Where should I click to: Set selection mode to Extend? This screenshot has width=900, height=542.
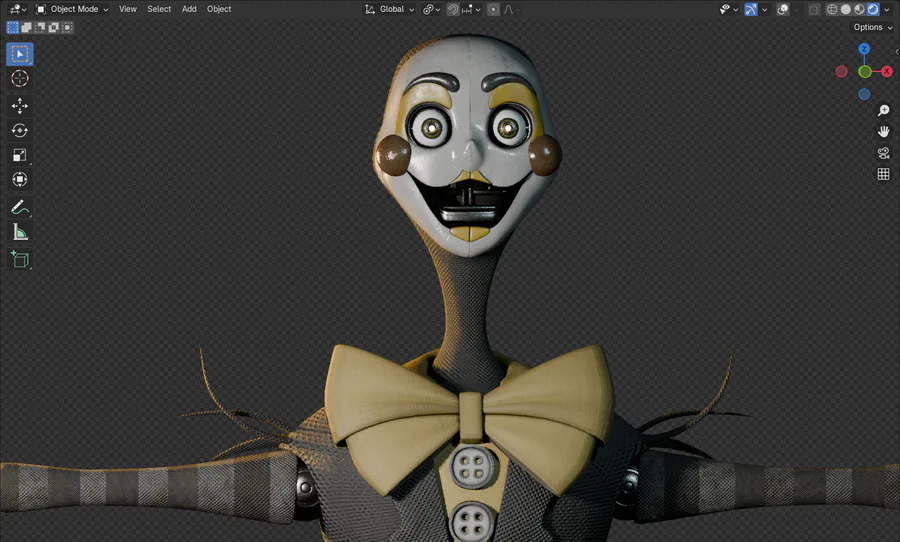pos(26,27)
